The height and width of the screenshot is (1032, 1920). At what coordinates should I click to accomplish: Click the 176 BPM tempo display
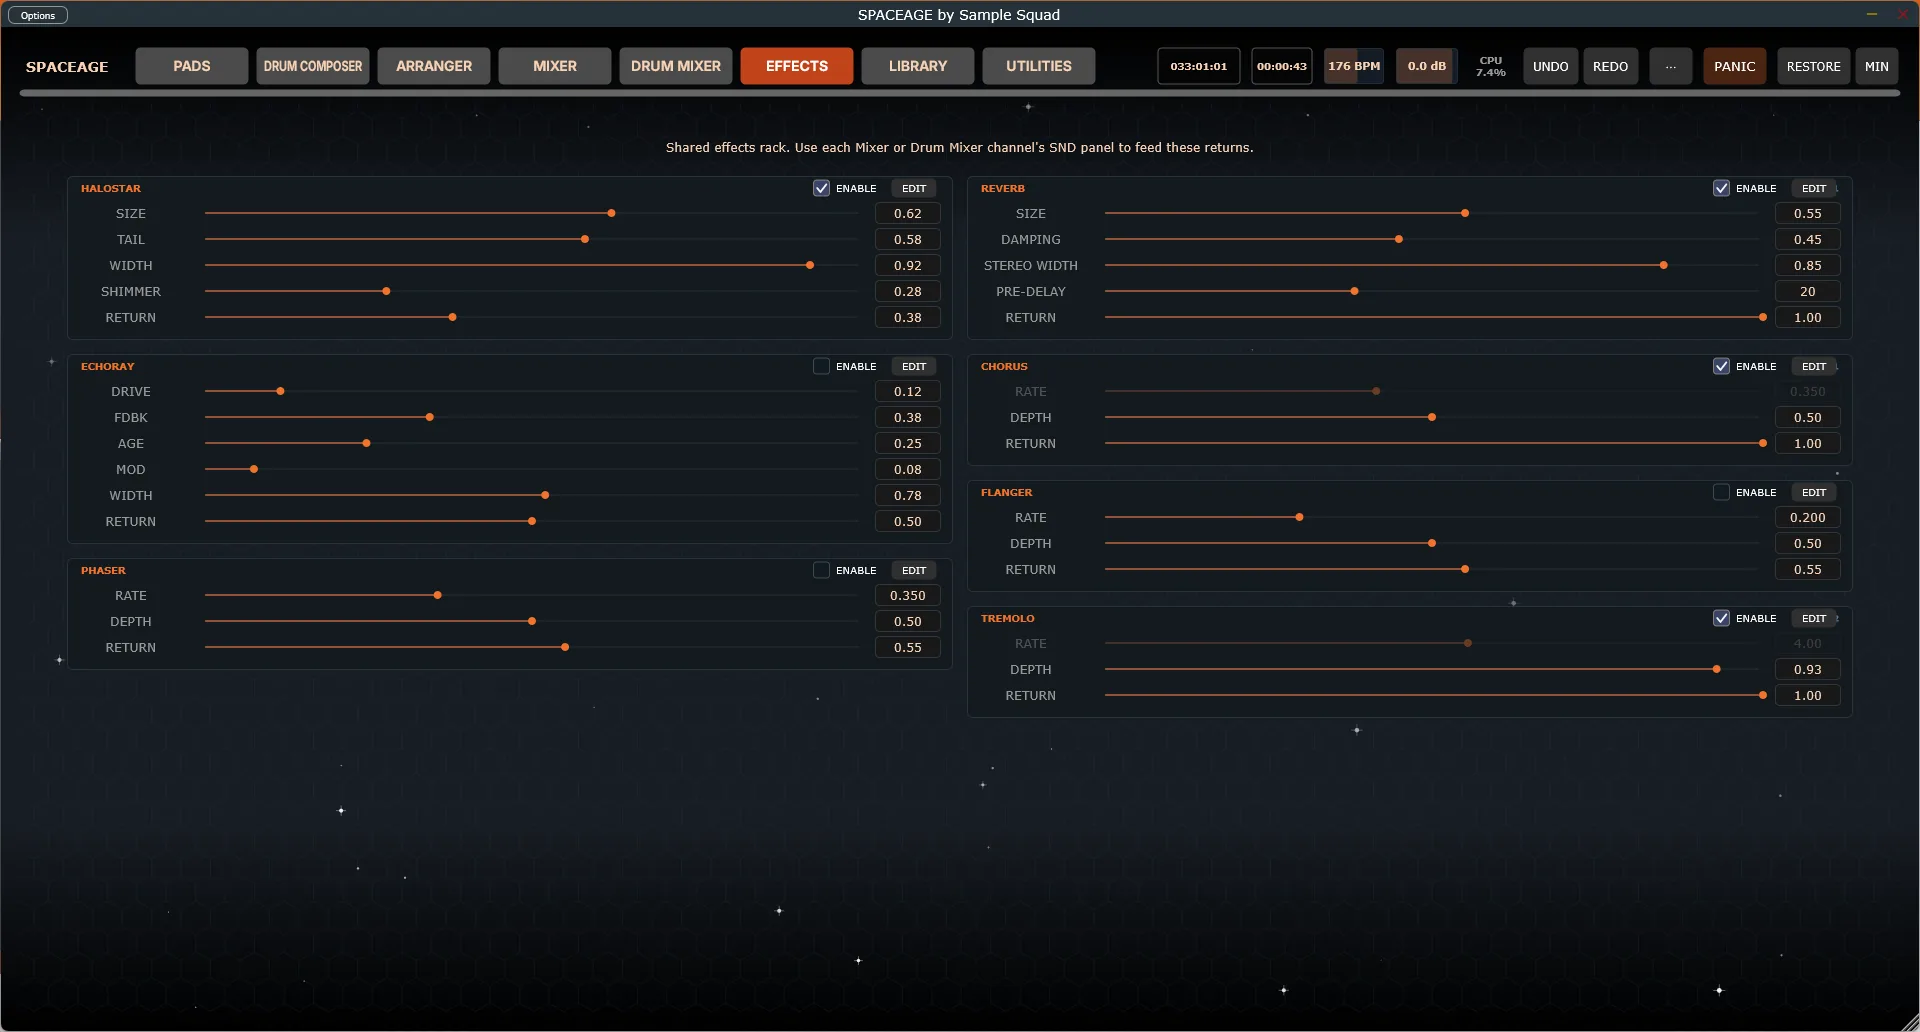click(x=1354, y=66)
